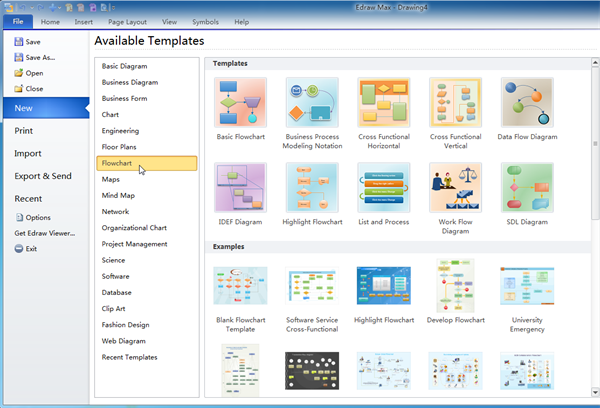This screenshot has height=408, width=600.
Task: Open the Symbols ribbon tab
Action: coord(204,21)
